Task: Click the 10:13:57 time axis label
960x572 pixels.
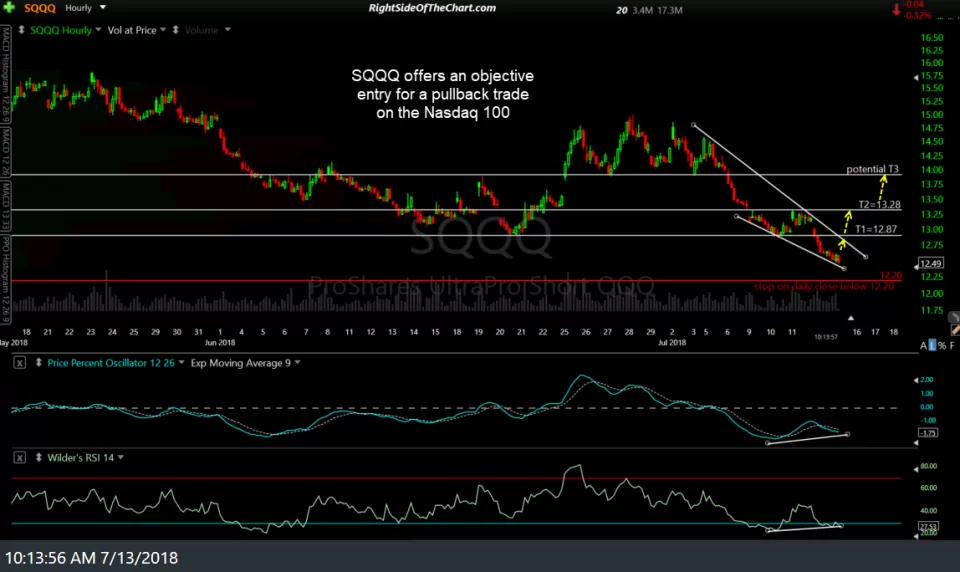Action: 826,337
